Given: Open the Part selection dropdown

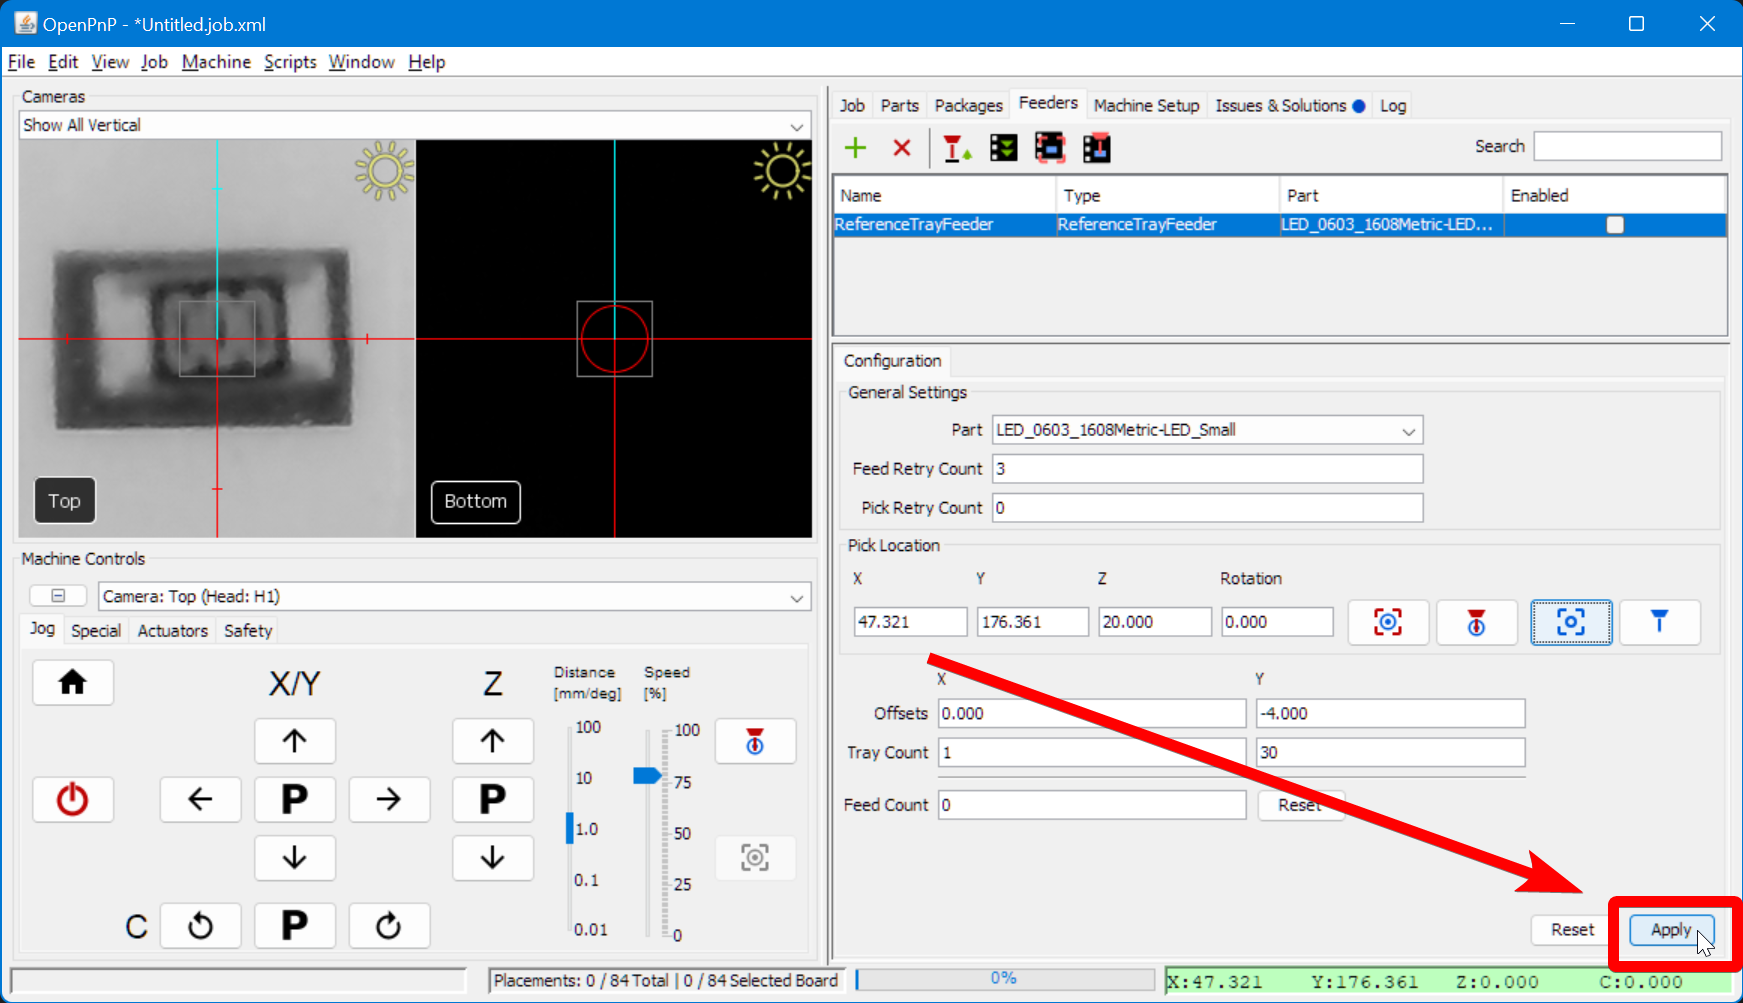Looking at the screenshot, I should tap(1408, 431).
